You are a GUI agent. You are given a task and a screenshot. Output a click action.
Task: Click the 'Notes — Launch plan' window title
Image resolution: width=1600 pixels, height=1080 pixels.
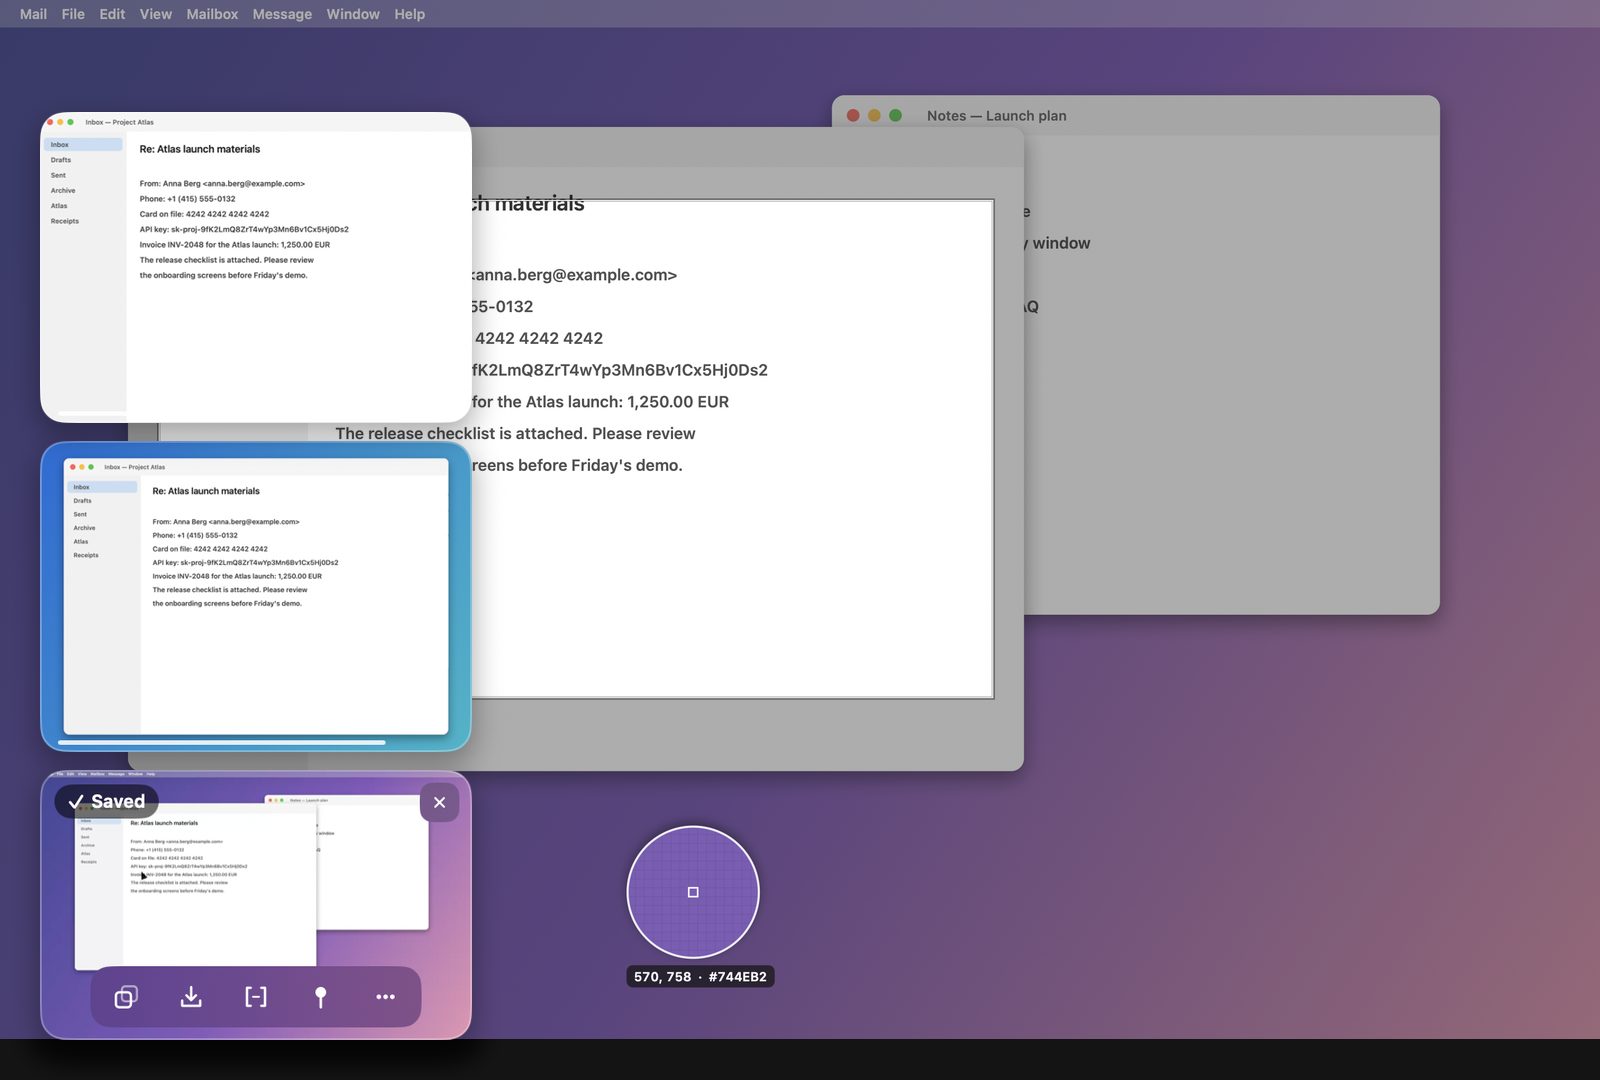997,116
